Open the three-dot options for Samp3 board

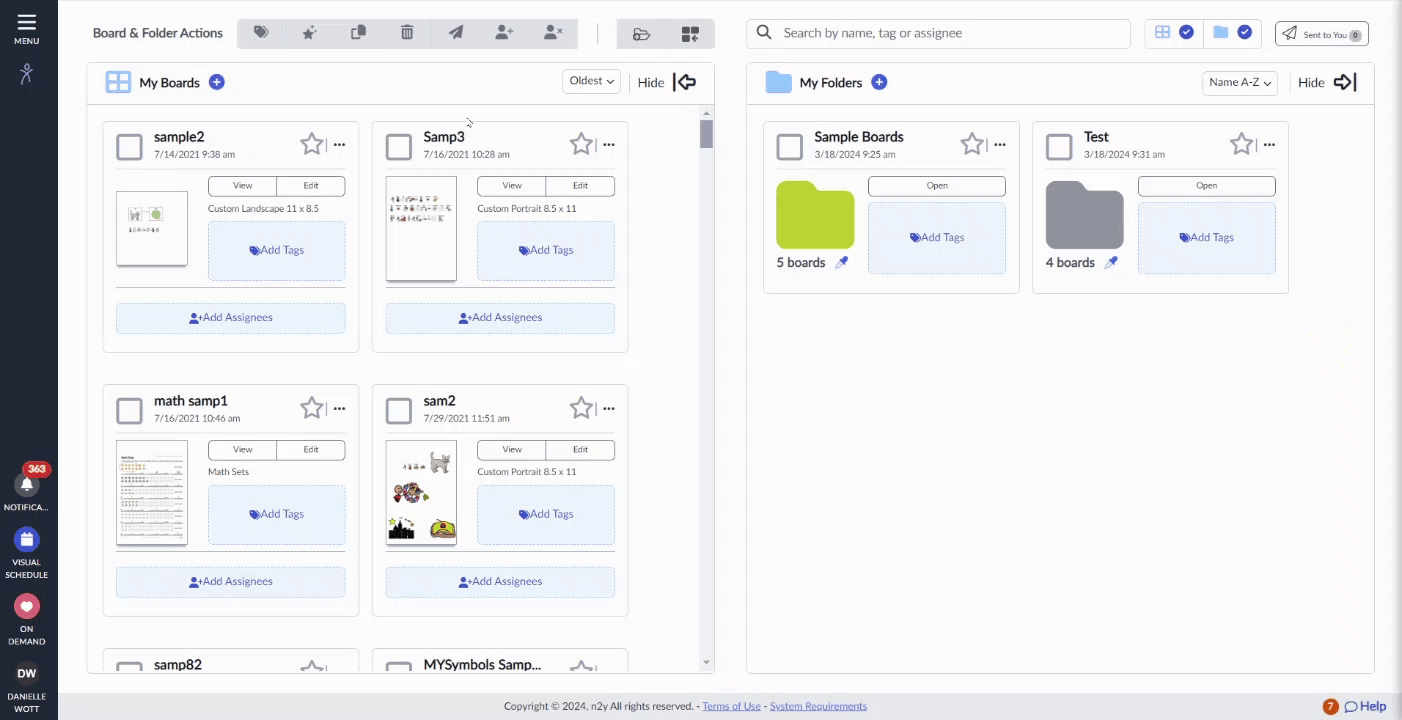click(609, 145)
